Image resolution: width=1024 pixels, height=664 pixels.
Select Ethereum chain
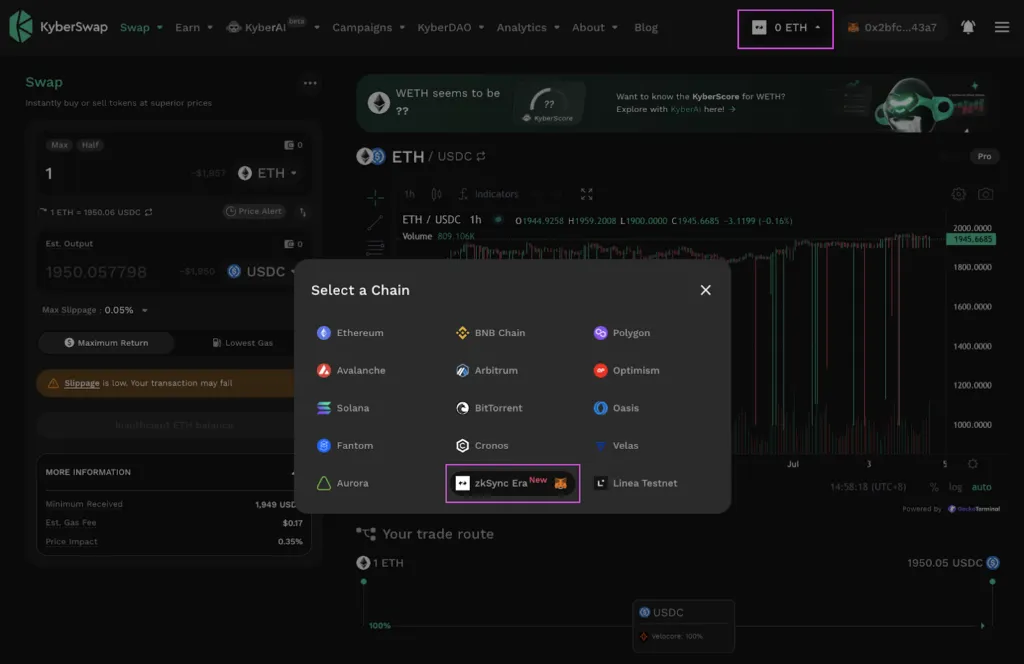click(x=350, y=333)
